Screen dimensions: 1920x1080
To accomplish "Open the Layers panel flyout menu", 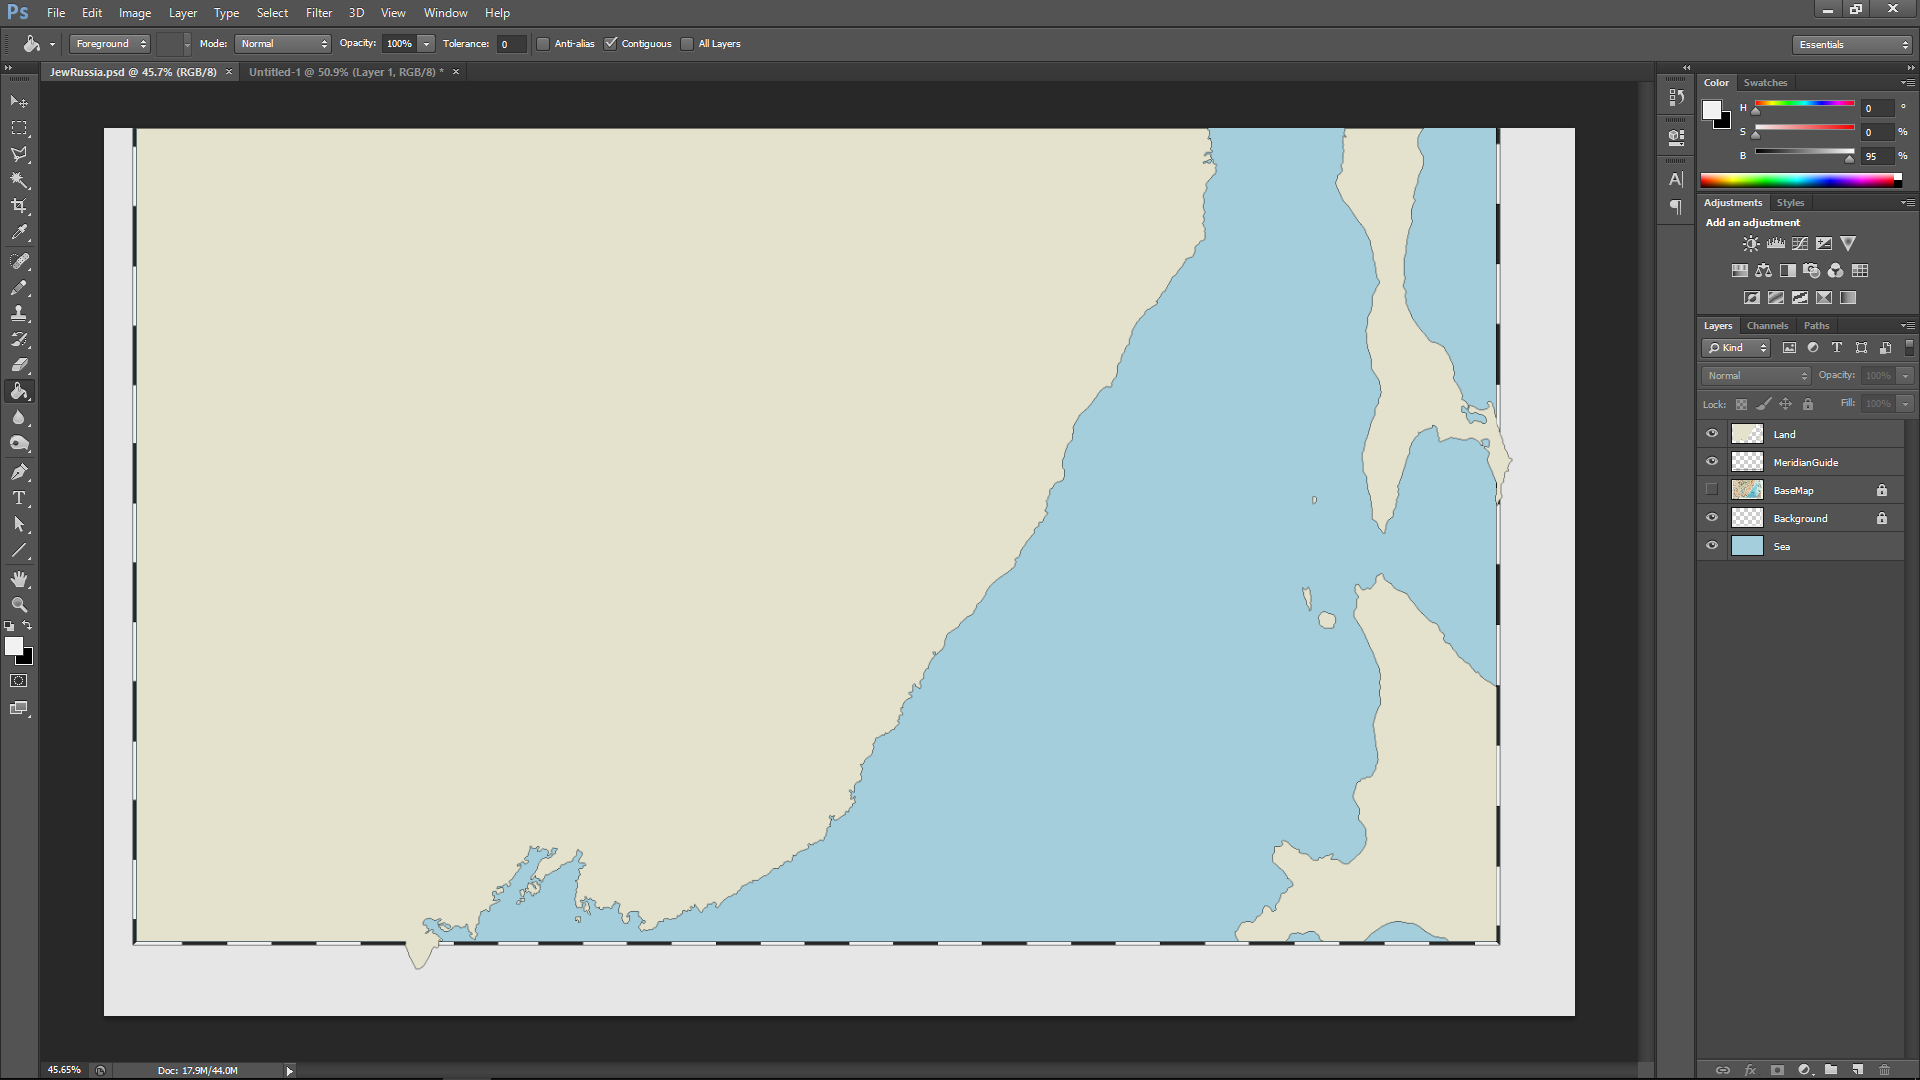I will tap(1907, 326).
